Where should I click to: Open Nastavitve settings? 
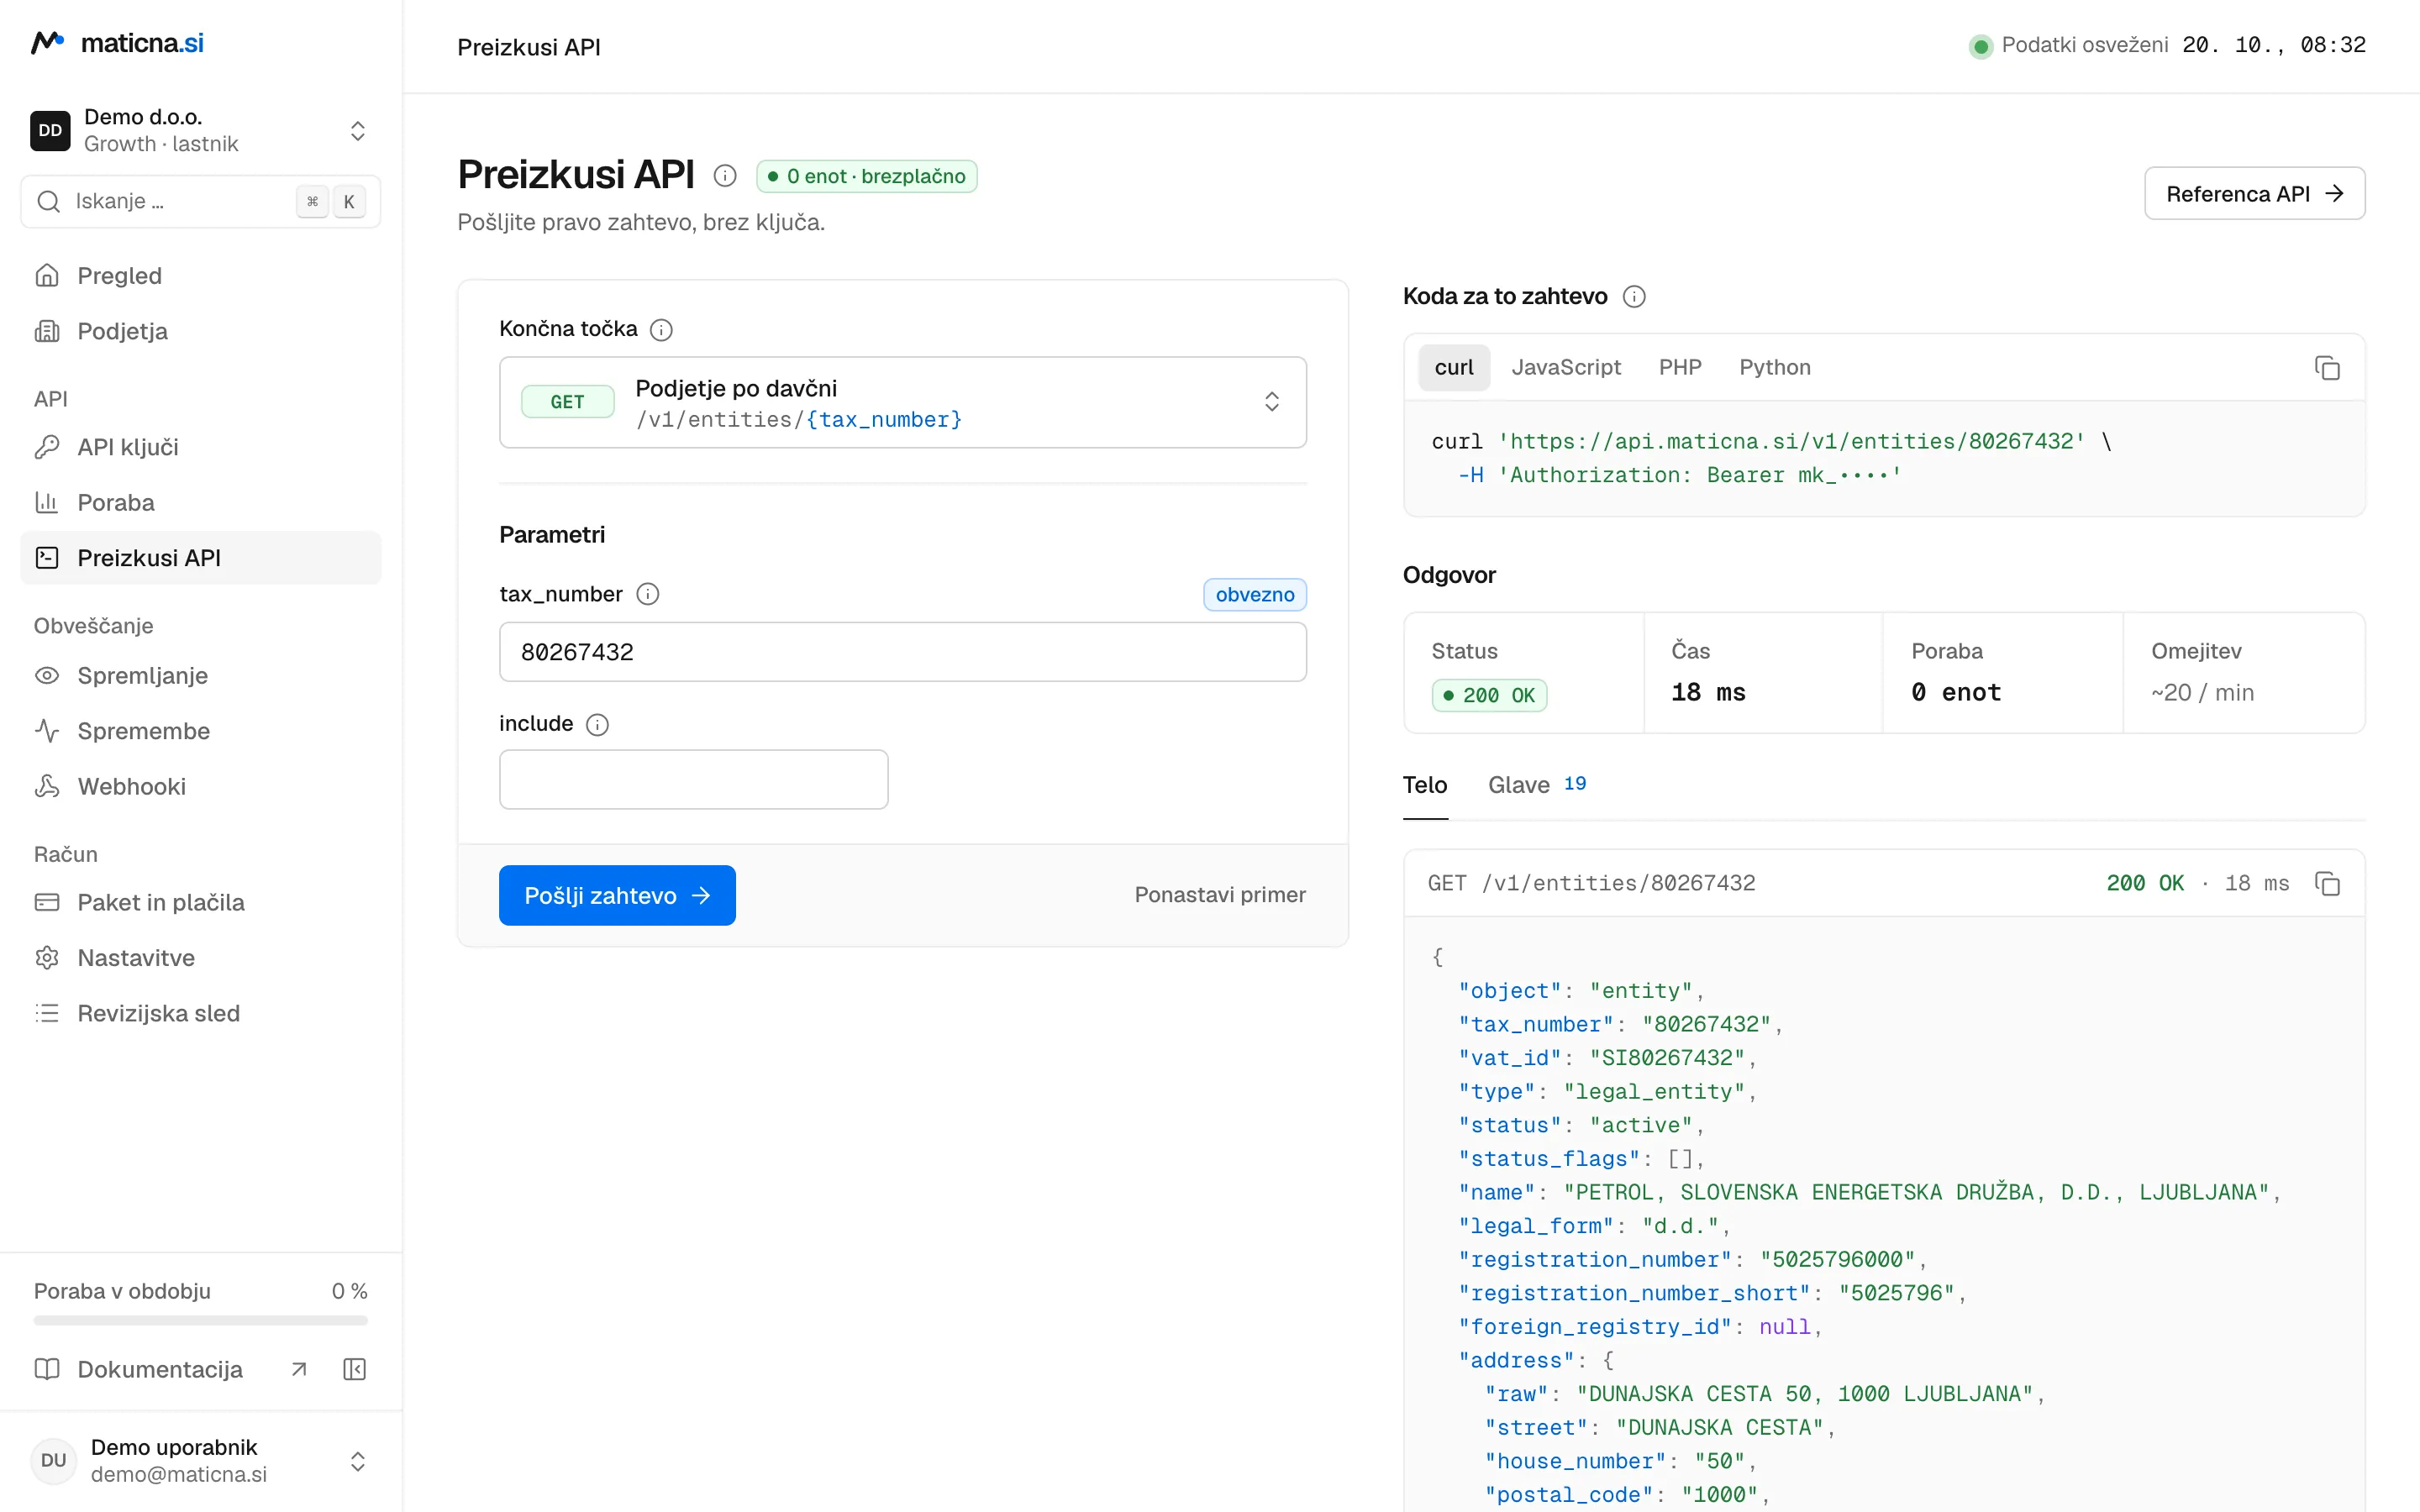(200, 958)
